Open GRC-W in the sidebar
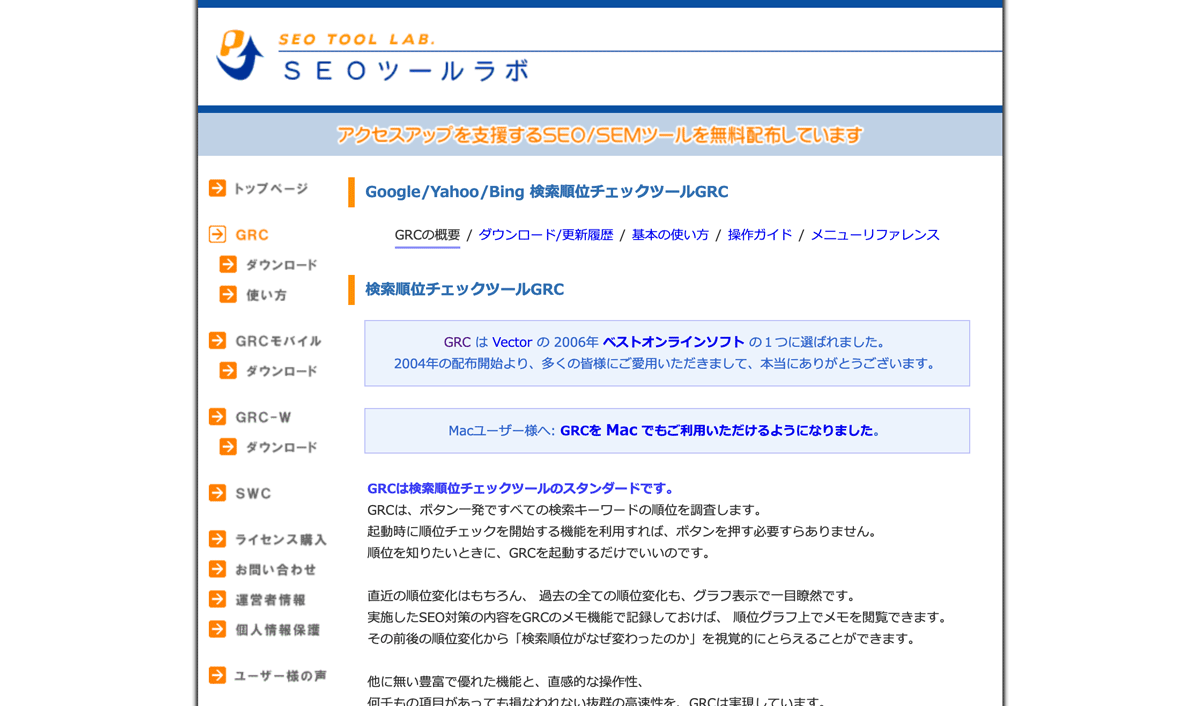The image size is (1200, 706). pos(263,417)
